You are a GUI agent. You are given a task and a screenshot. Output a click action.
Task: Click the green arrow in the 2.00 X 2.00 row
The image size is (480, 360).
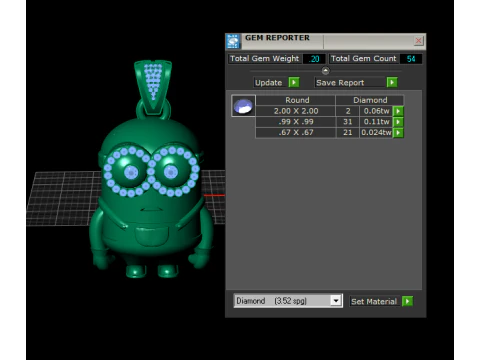pos(398,111)
